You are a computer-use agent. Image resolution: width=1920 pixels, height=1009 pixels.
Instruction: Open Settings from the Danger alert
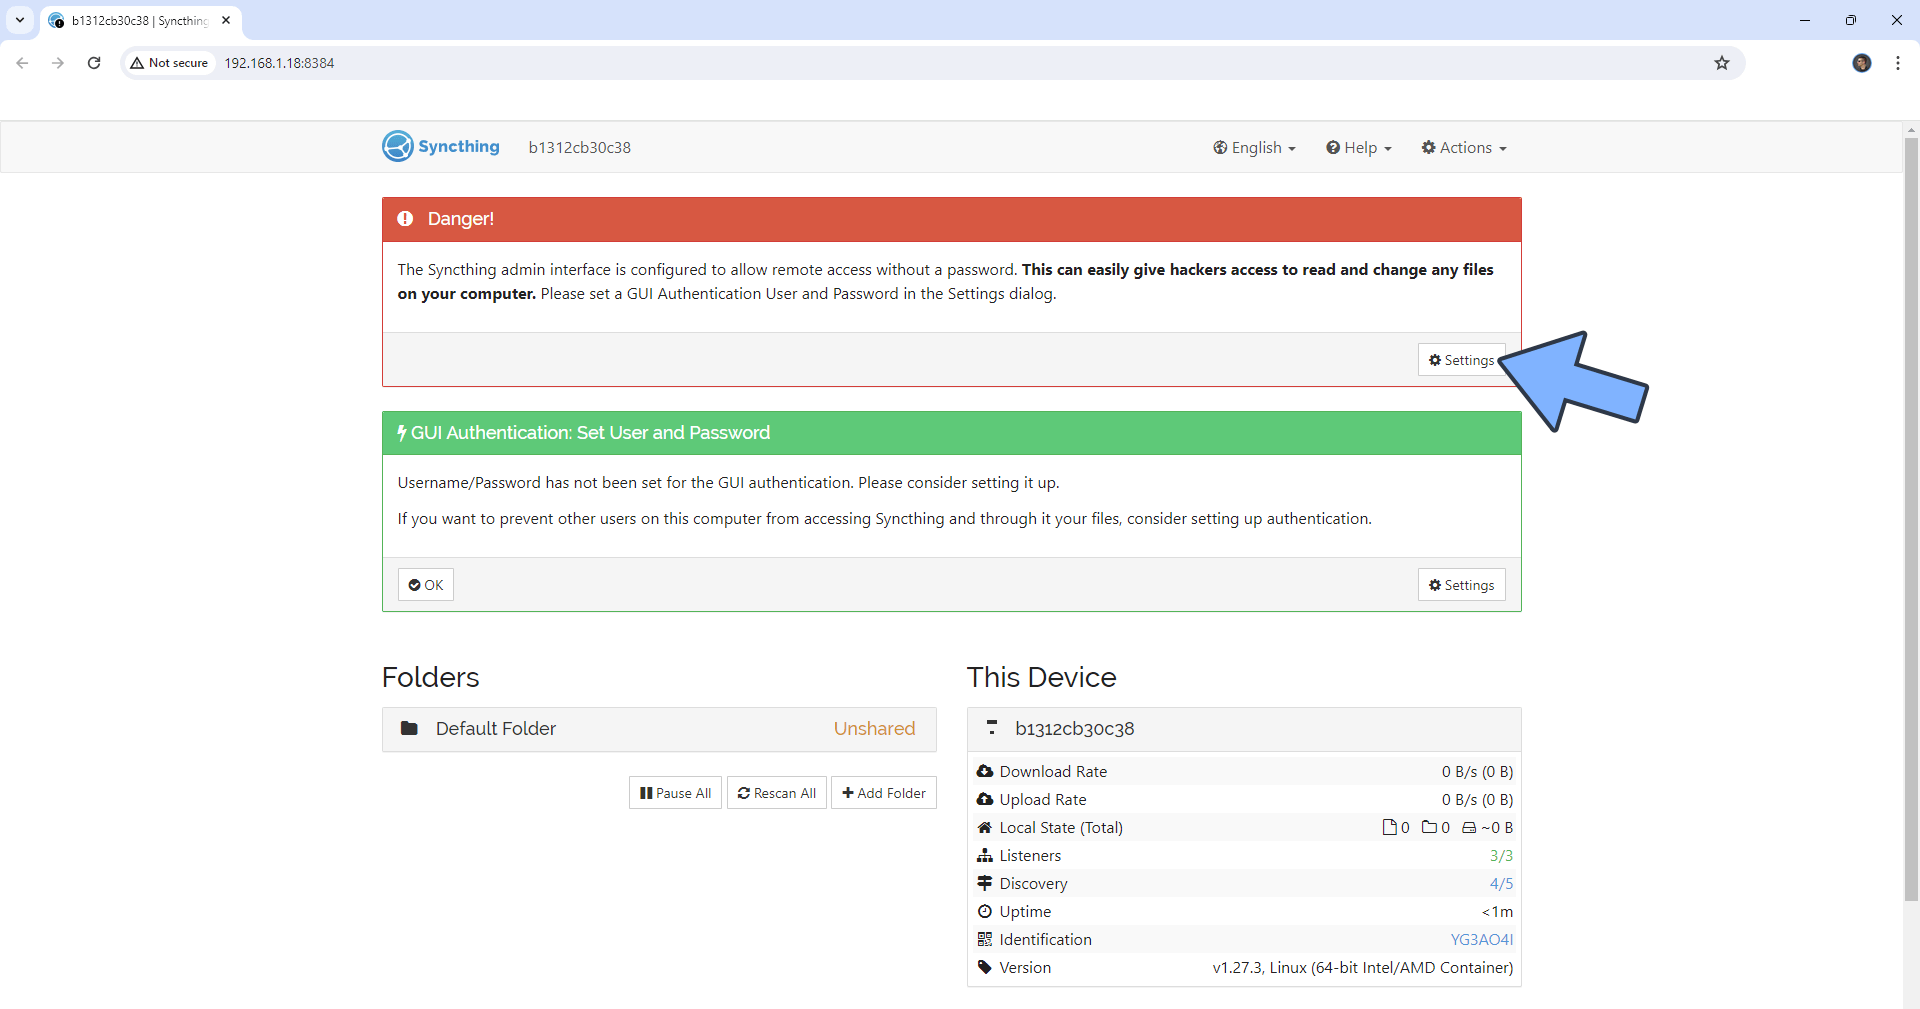click(1460, 360)
